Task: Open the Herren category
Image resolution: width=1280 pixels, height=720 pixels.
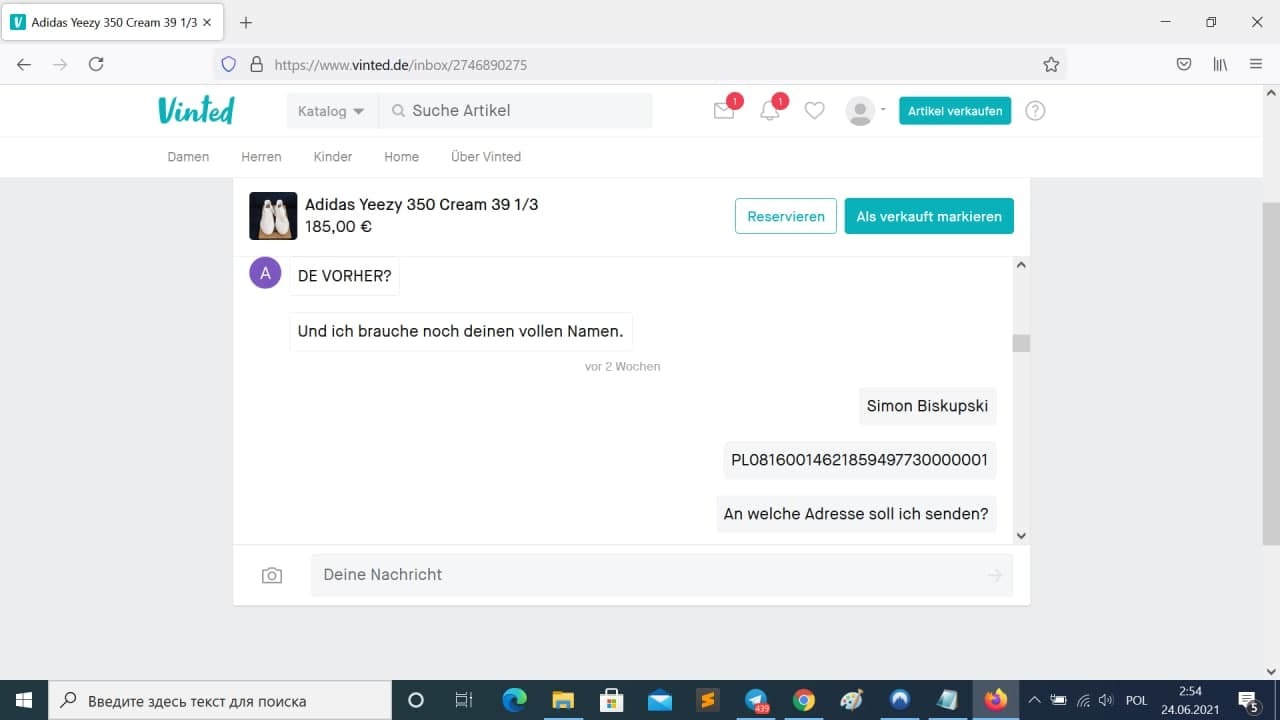Action: tap(261, 157)
